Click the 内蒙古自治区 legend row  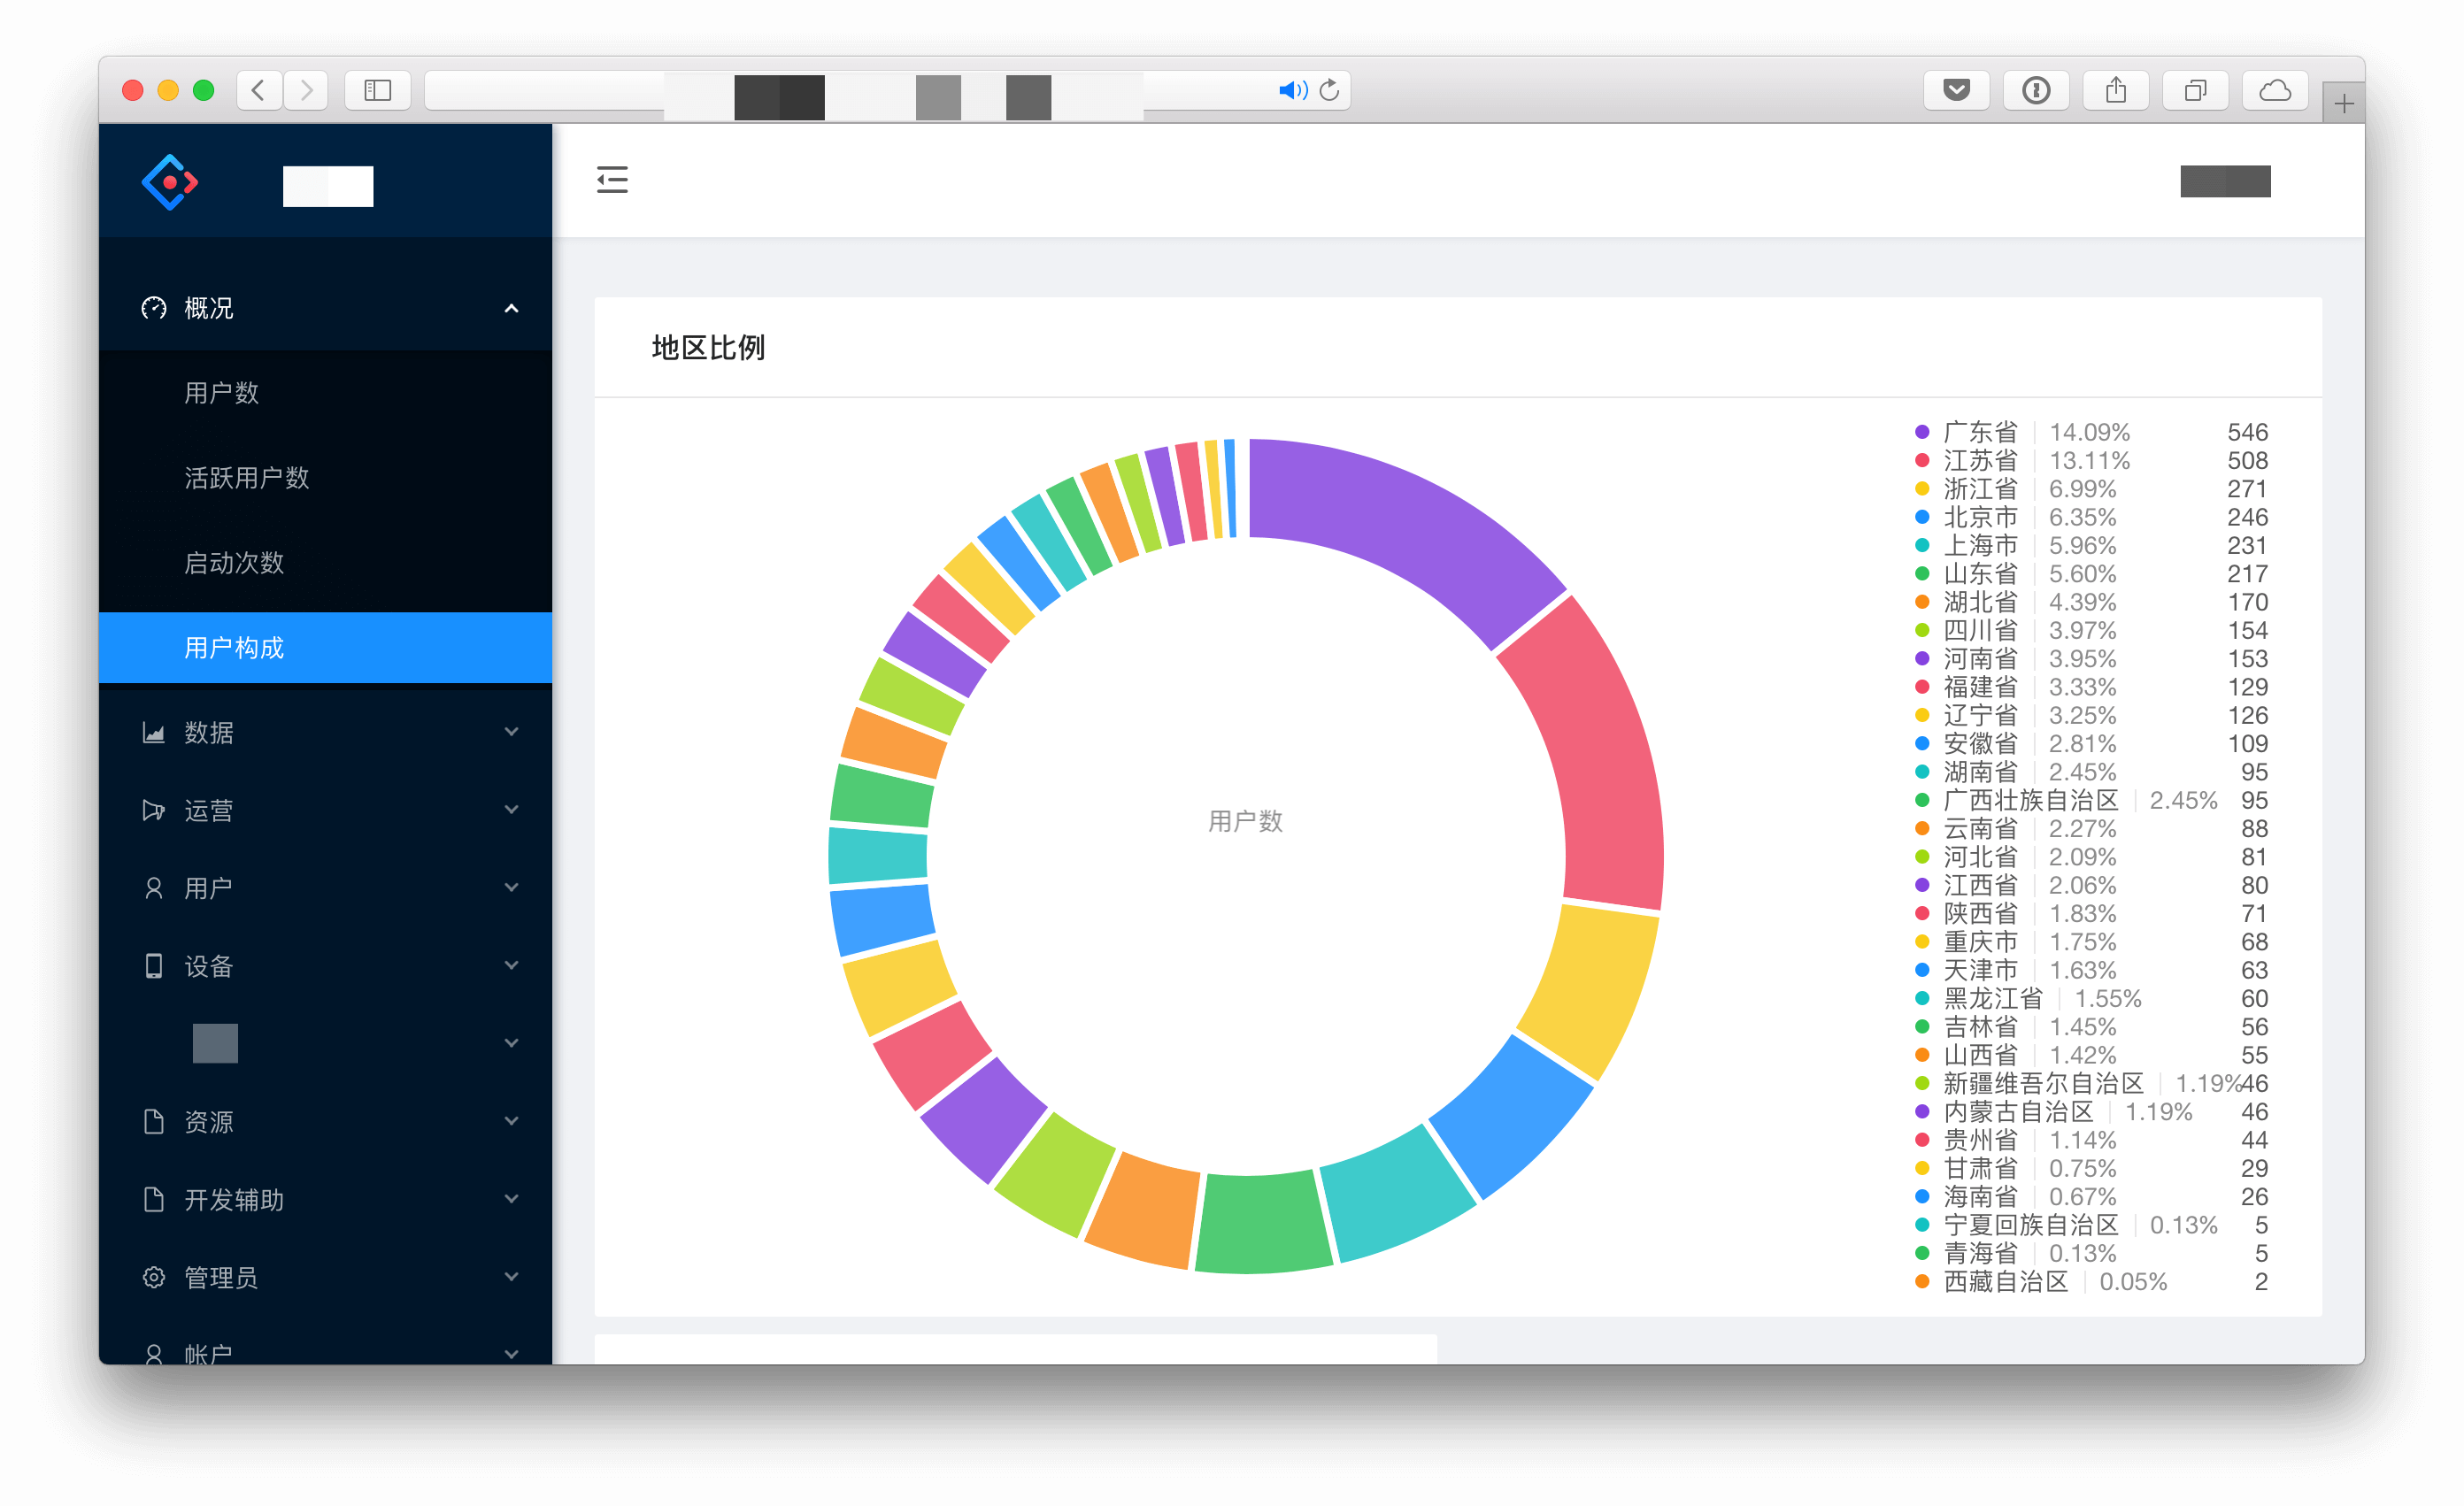coord(2091,1112)
